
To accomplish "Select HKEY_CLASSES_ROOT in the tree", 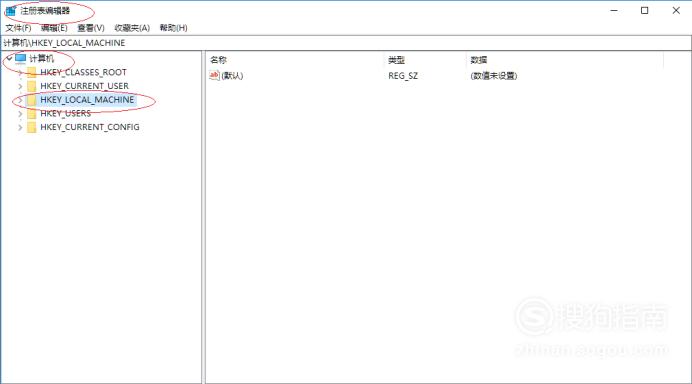I will tap(83, 72).
